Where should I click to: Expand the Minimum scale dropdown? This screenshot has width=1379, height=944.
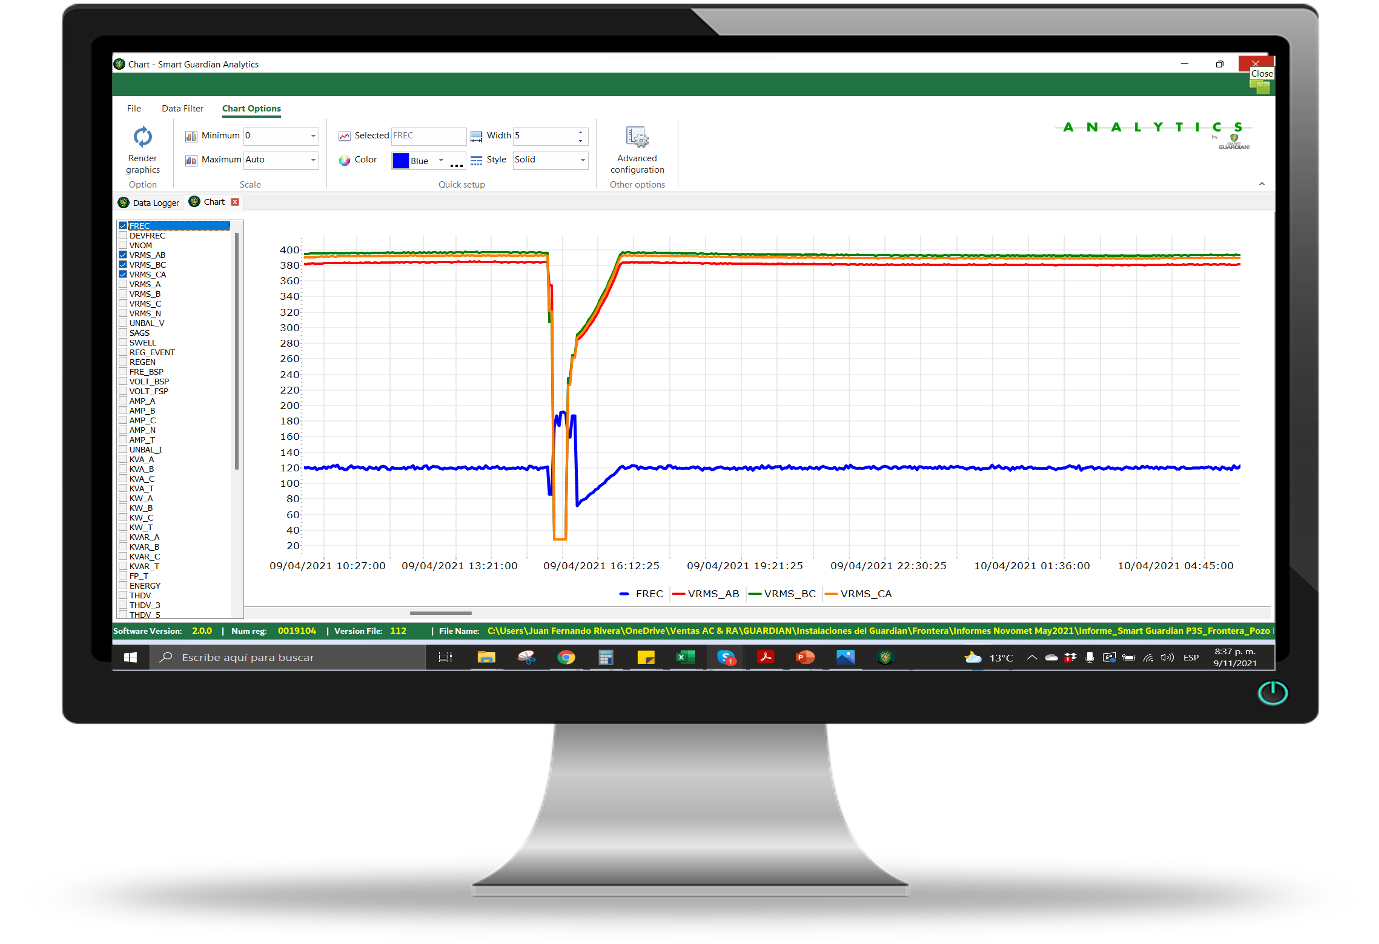tap(312, 136)
